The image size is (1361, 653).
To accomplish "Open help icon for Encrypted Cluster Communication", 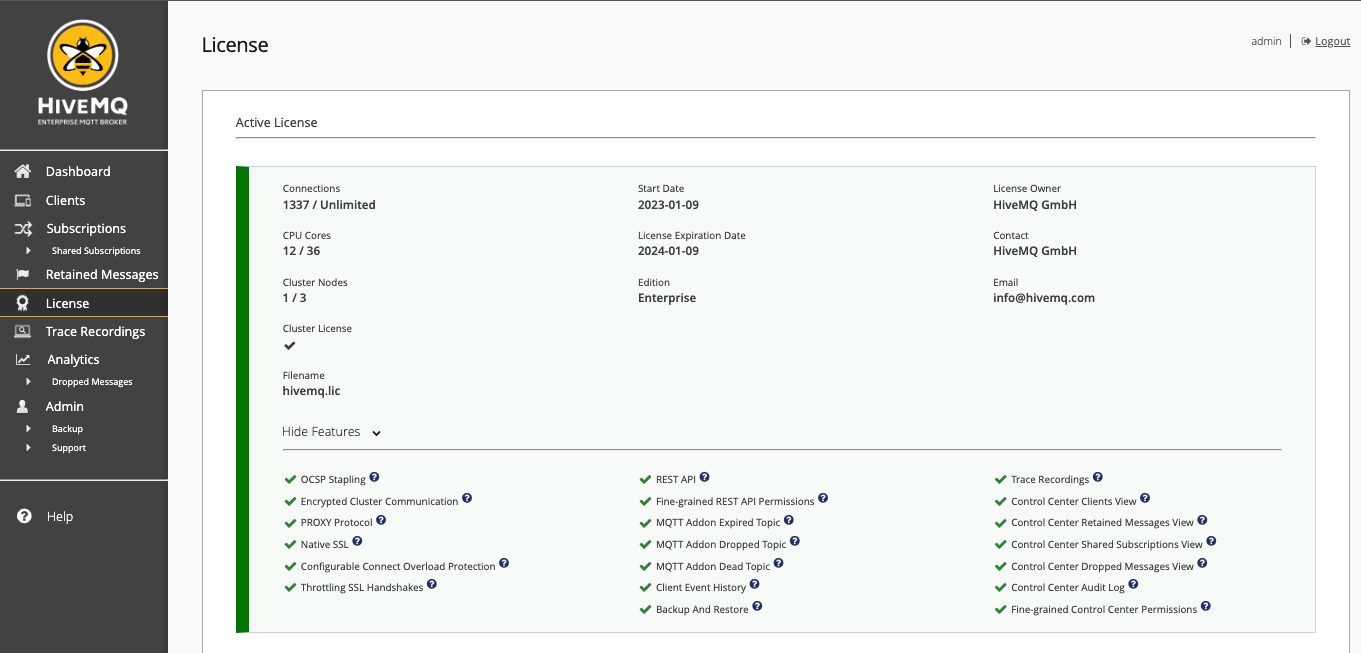I will click(467, 499).
